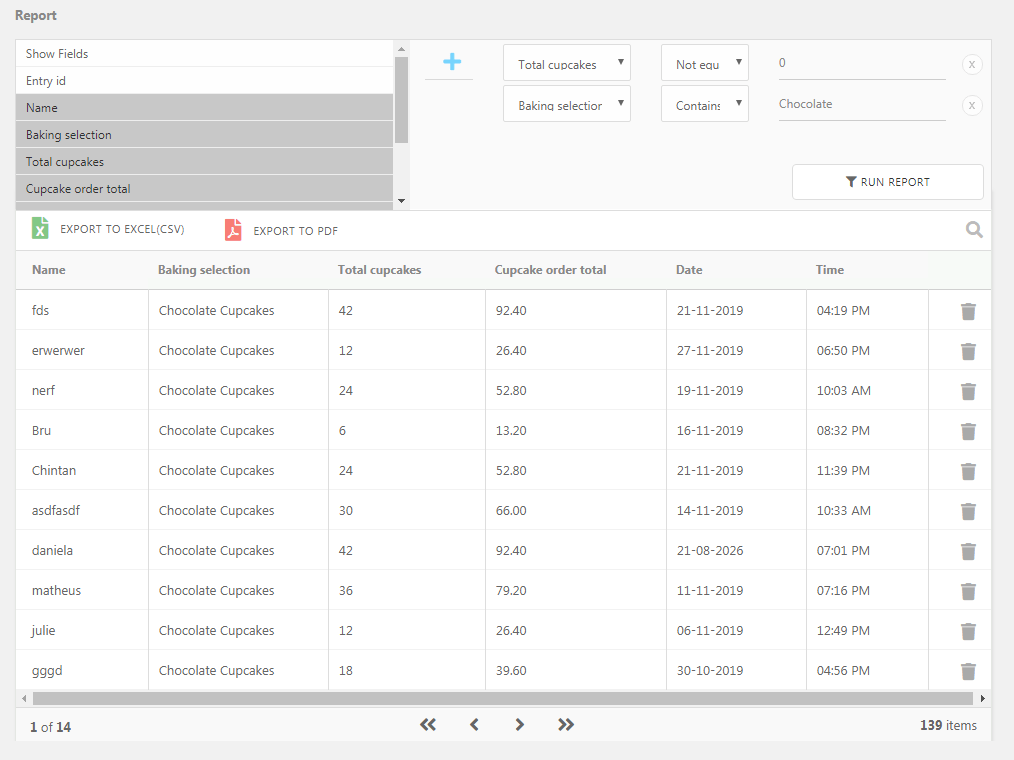This screenshot has height=760, width=1014.
Task: Go to the next page
Action: tap(519, 724)
